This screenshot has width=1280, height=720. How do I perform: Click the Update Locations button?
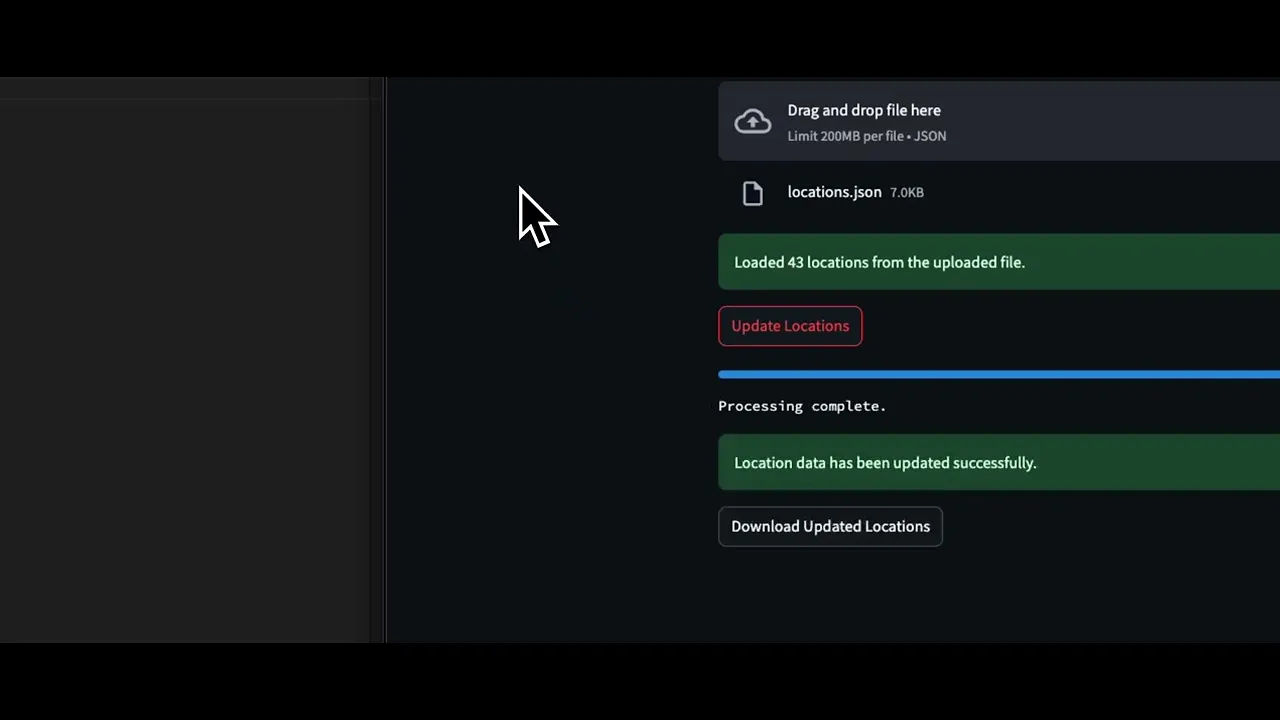pos(790,326)
